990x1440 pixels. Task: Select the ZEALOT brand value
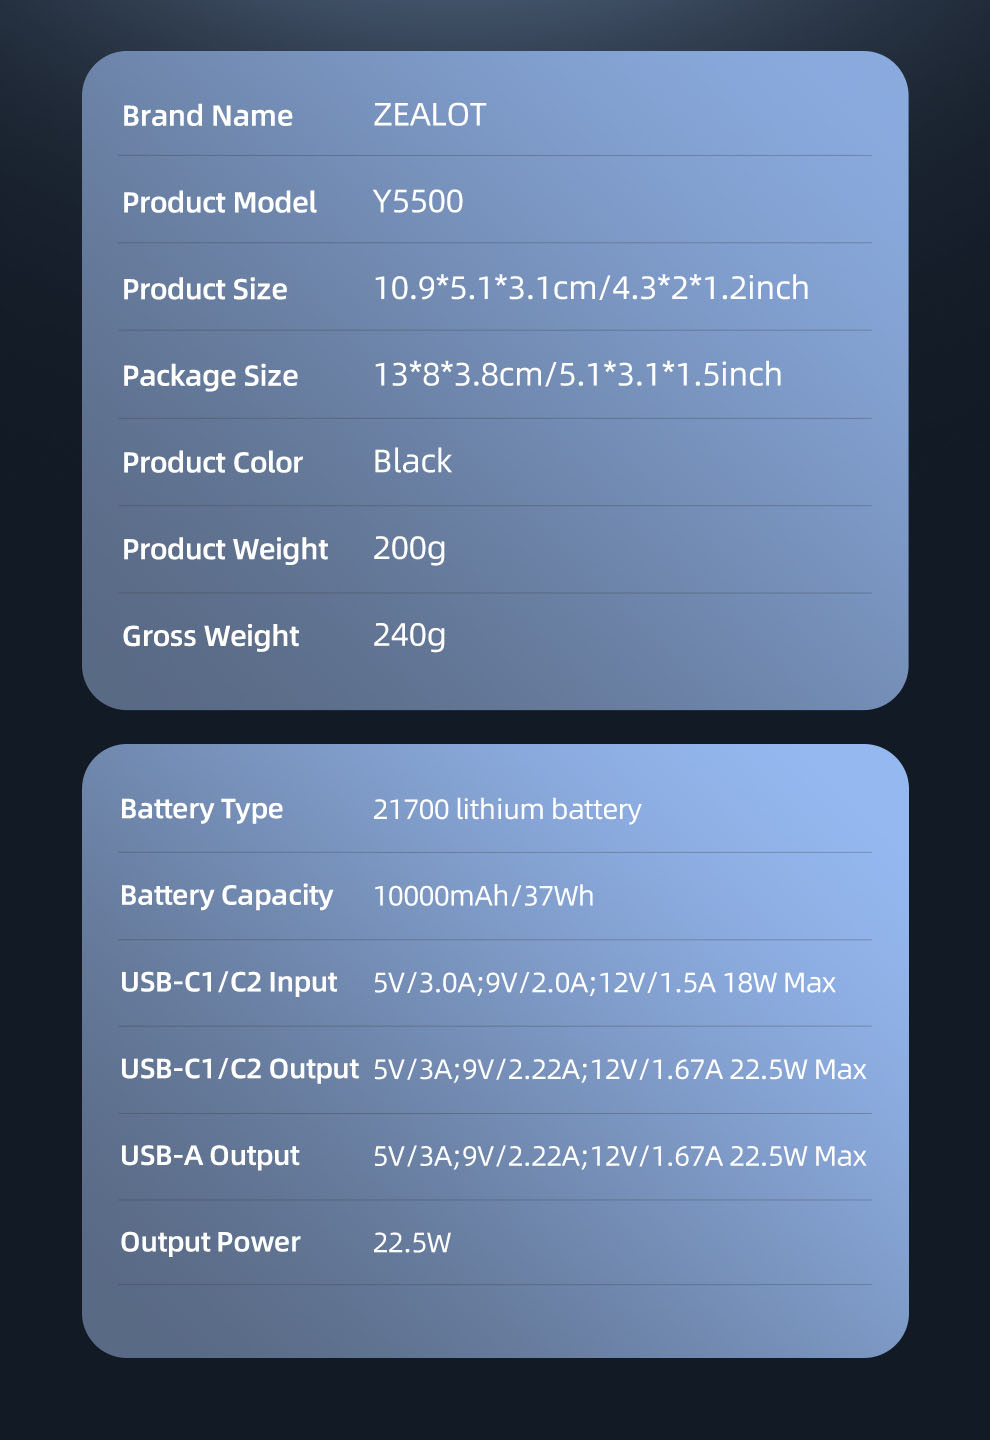pos(429,115)
